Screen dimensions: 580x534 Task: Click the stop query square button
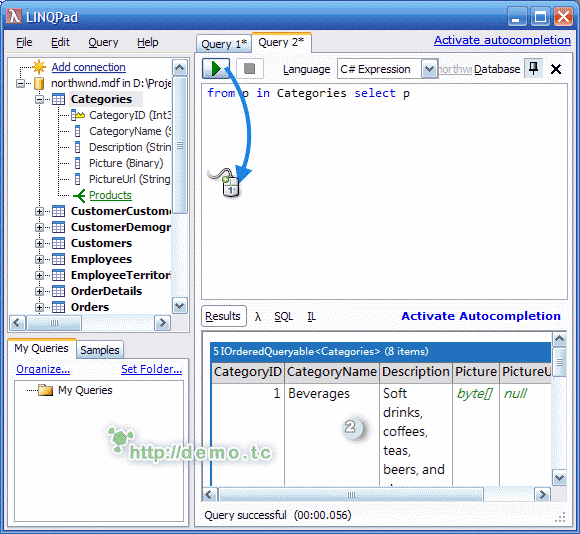(x=250, y=69)
